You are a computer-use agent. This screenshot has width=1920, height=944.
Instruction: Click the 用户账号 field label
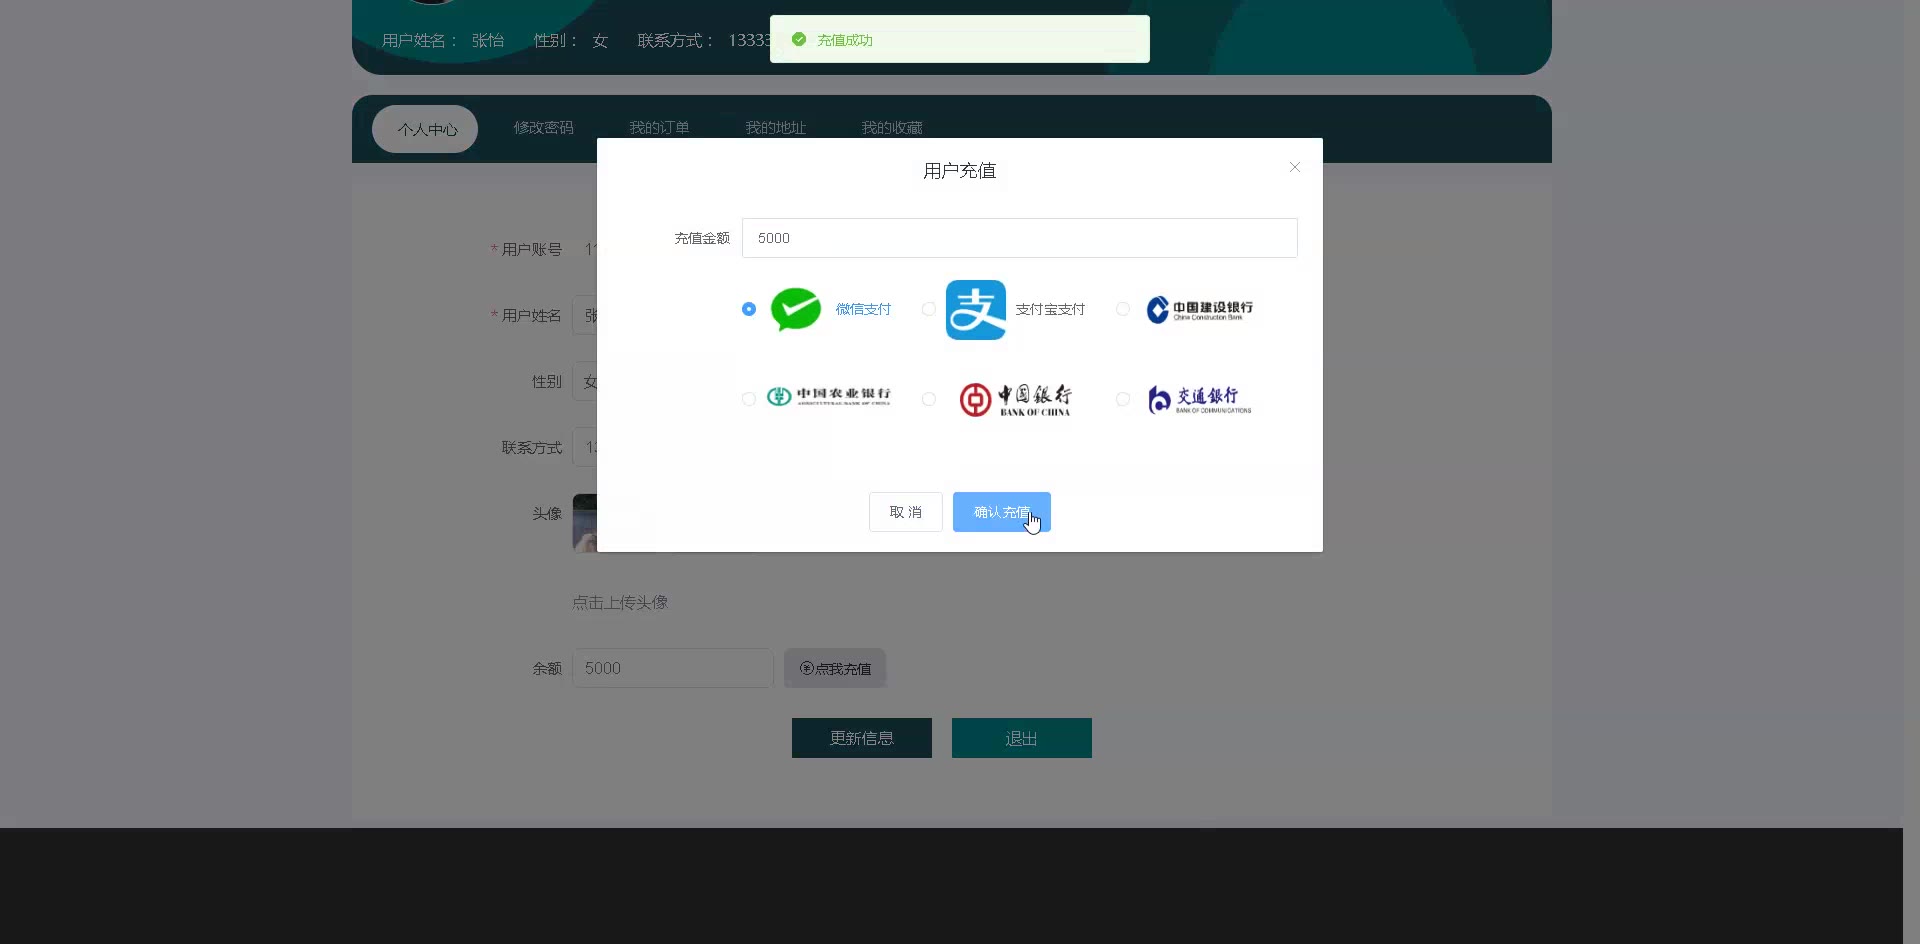532,249
